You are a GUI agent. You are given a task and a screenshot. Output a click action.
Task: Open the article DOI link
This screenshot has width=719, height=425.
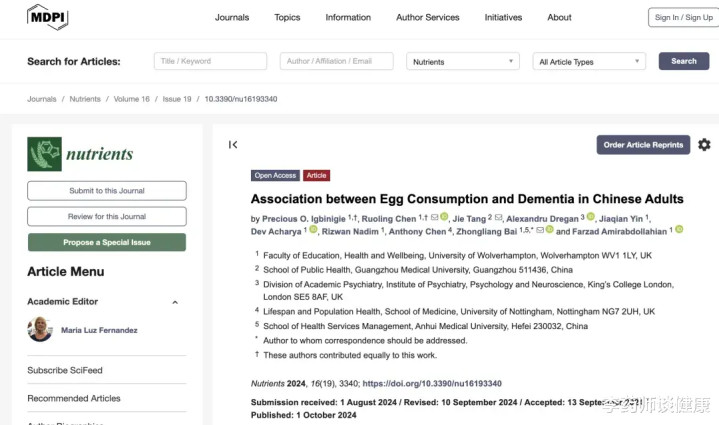click(x=432, y=383)
